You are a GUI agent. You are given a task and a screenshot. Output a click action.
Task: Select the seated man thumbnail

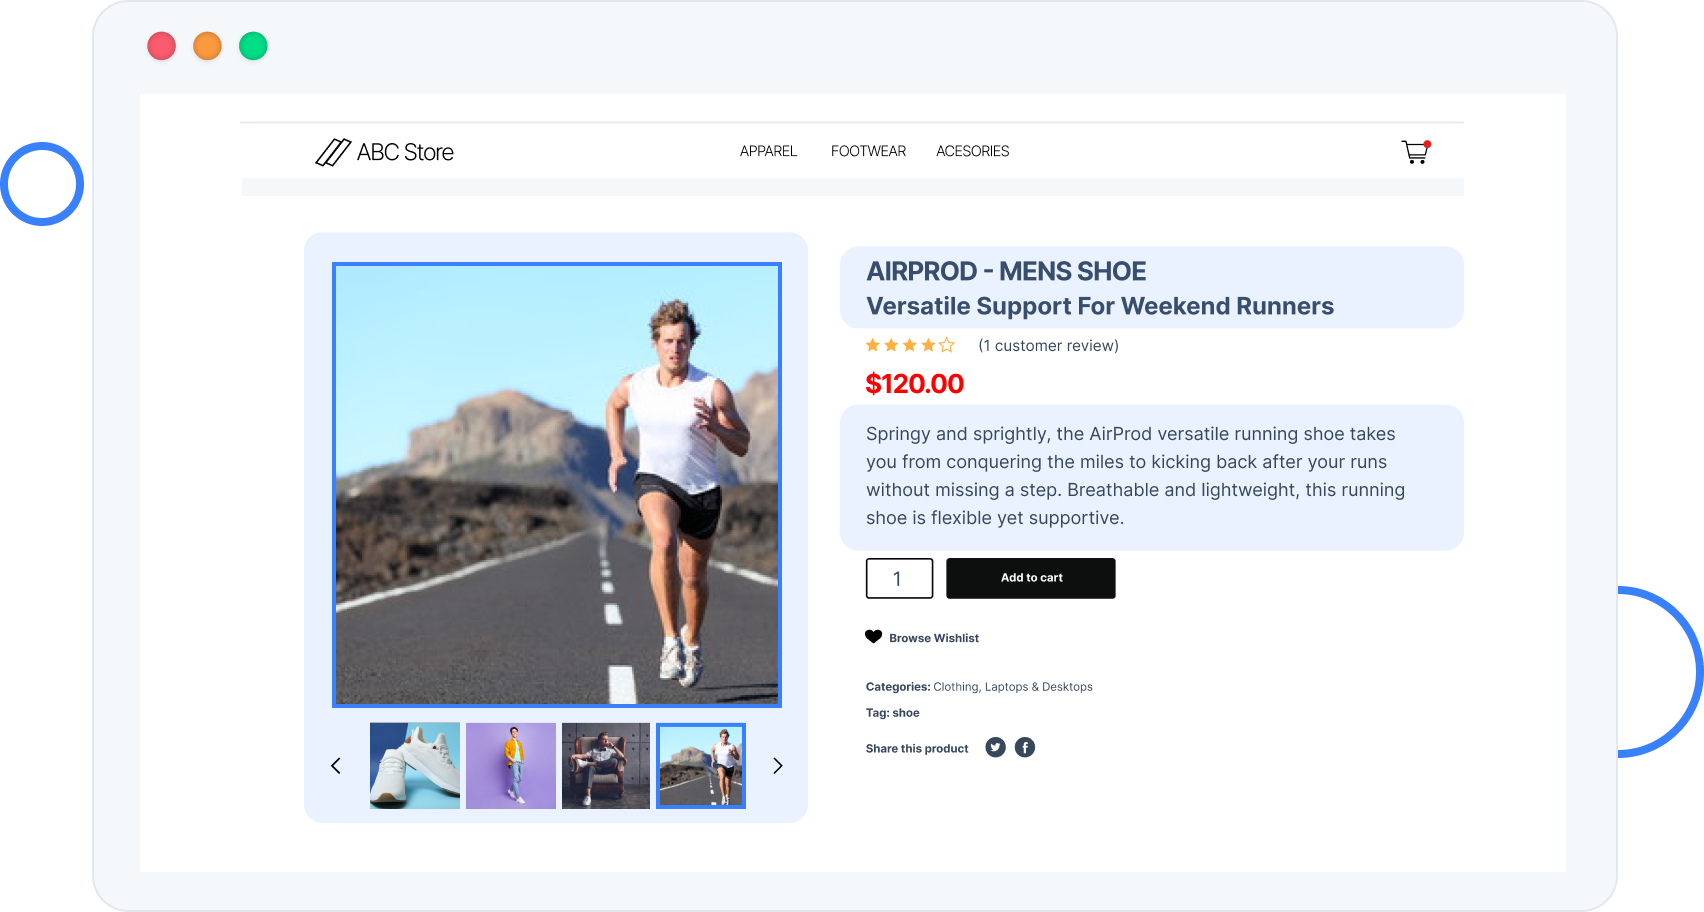coord(606,766)
